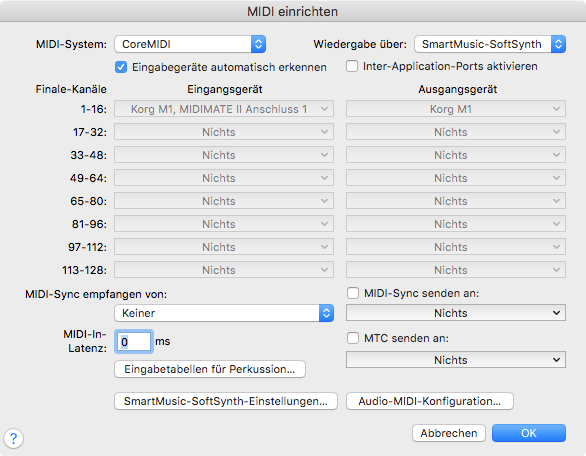Viewport: 586px width, 456px height.
Task: Click the Ausgangsgerät column heading
Action: [x=457, y=89]
